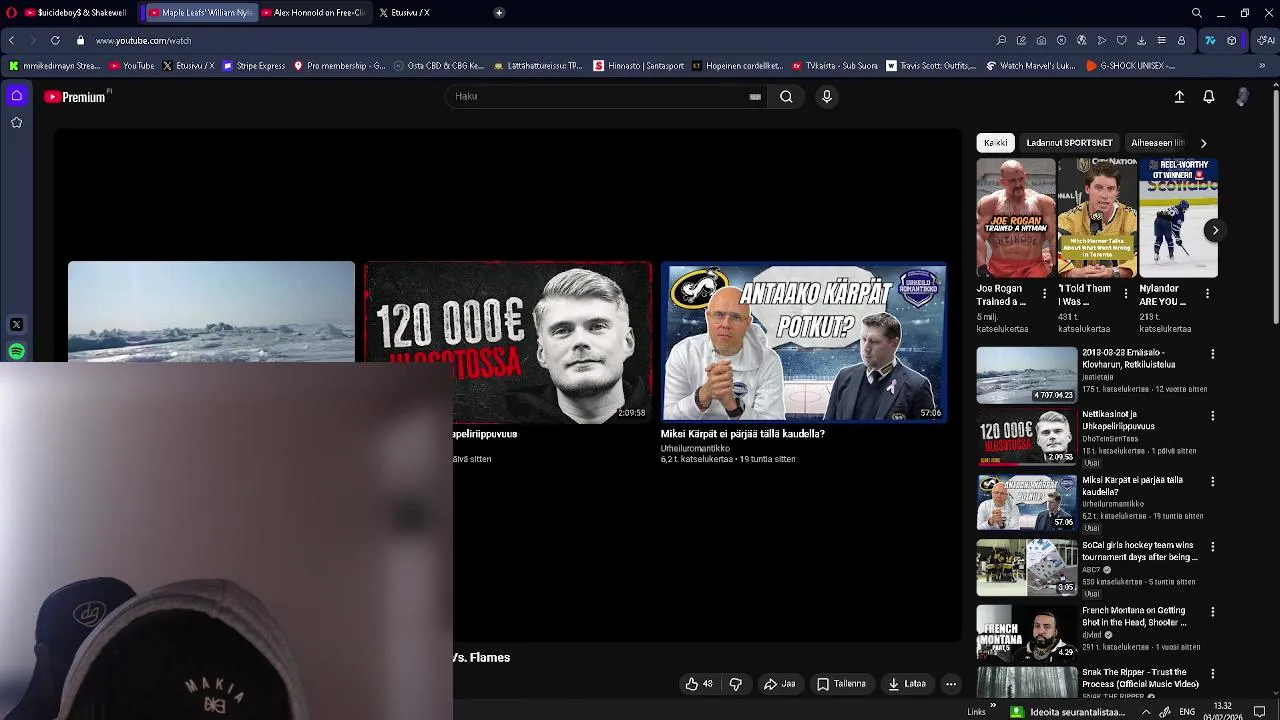Take a snapshot with the camera icon

point(1041,40)
